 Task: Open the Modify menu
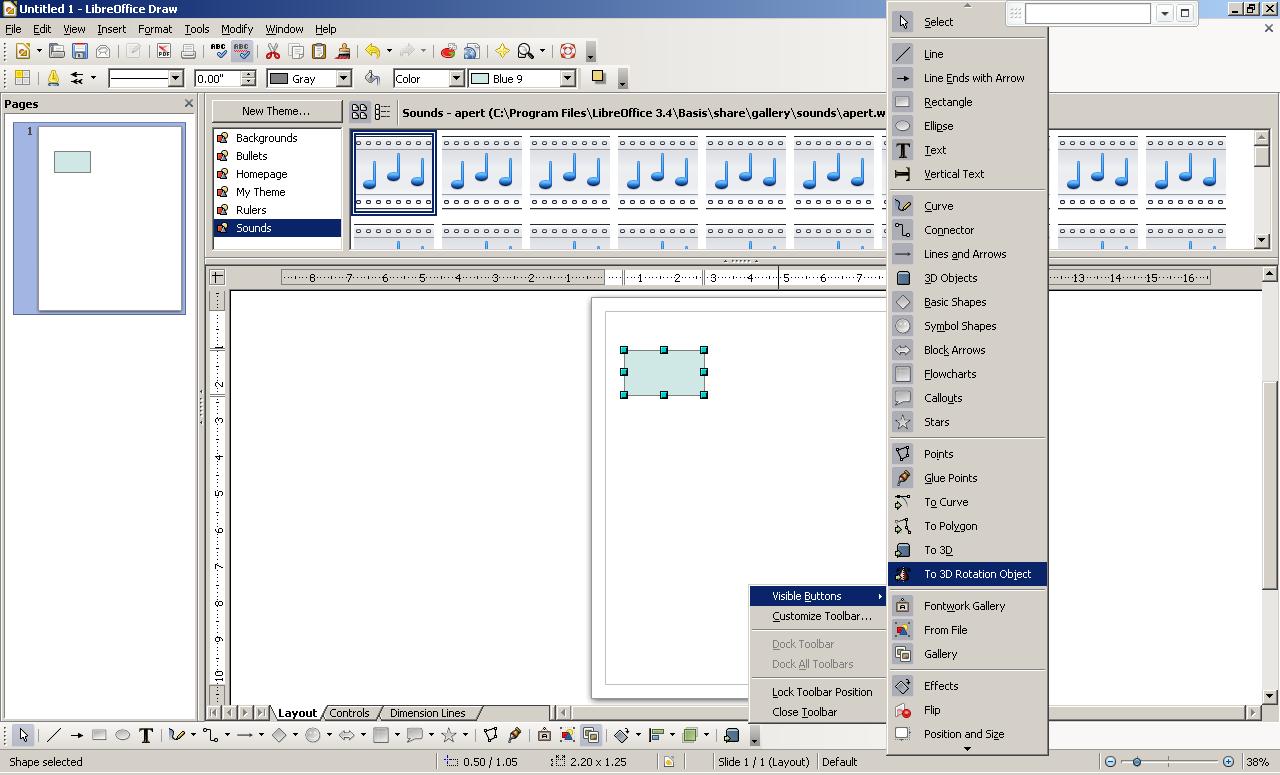coord(237,29)
